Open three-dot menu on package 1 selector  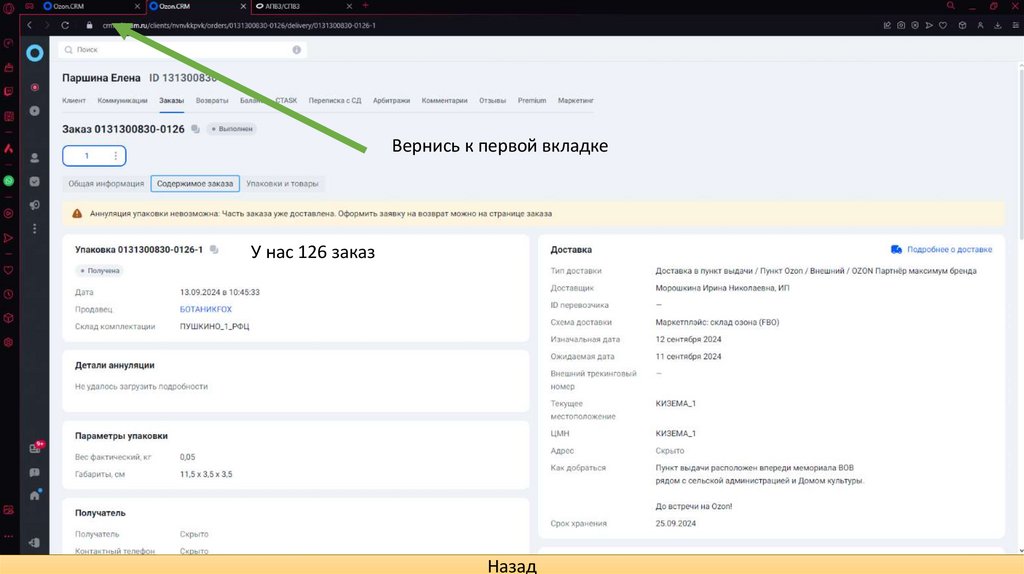pos(116,155)
